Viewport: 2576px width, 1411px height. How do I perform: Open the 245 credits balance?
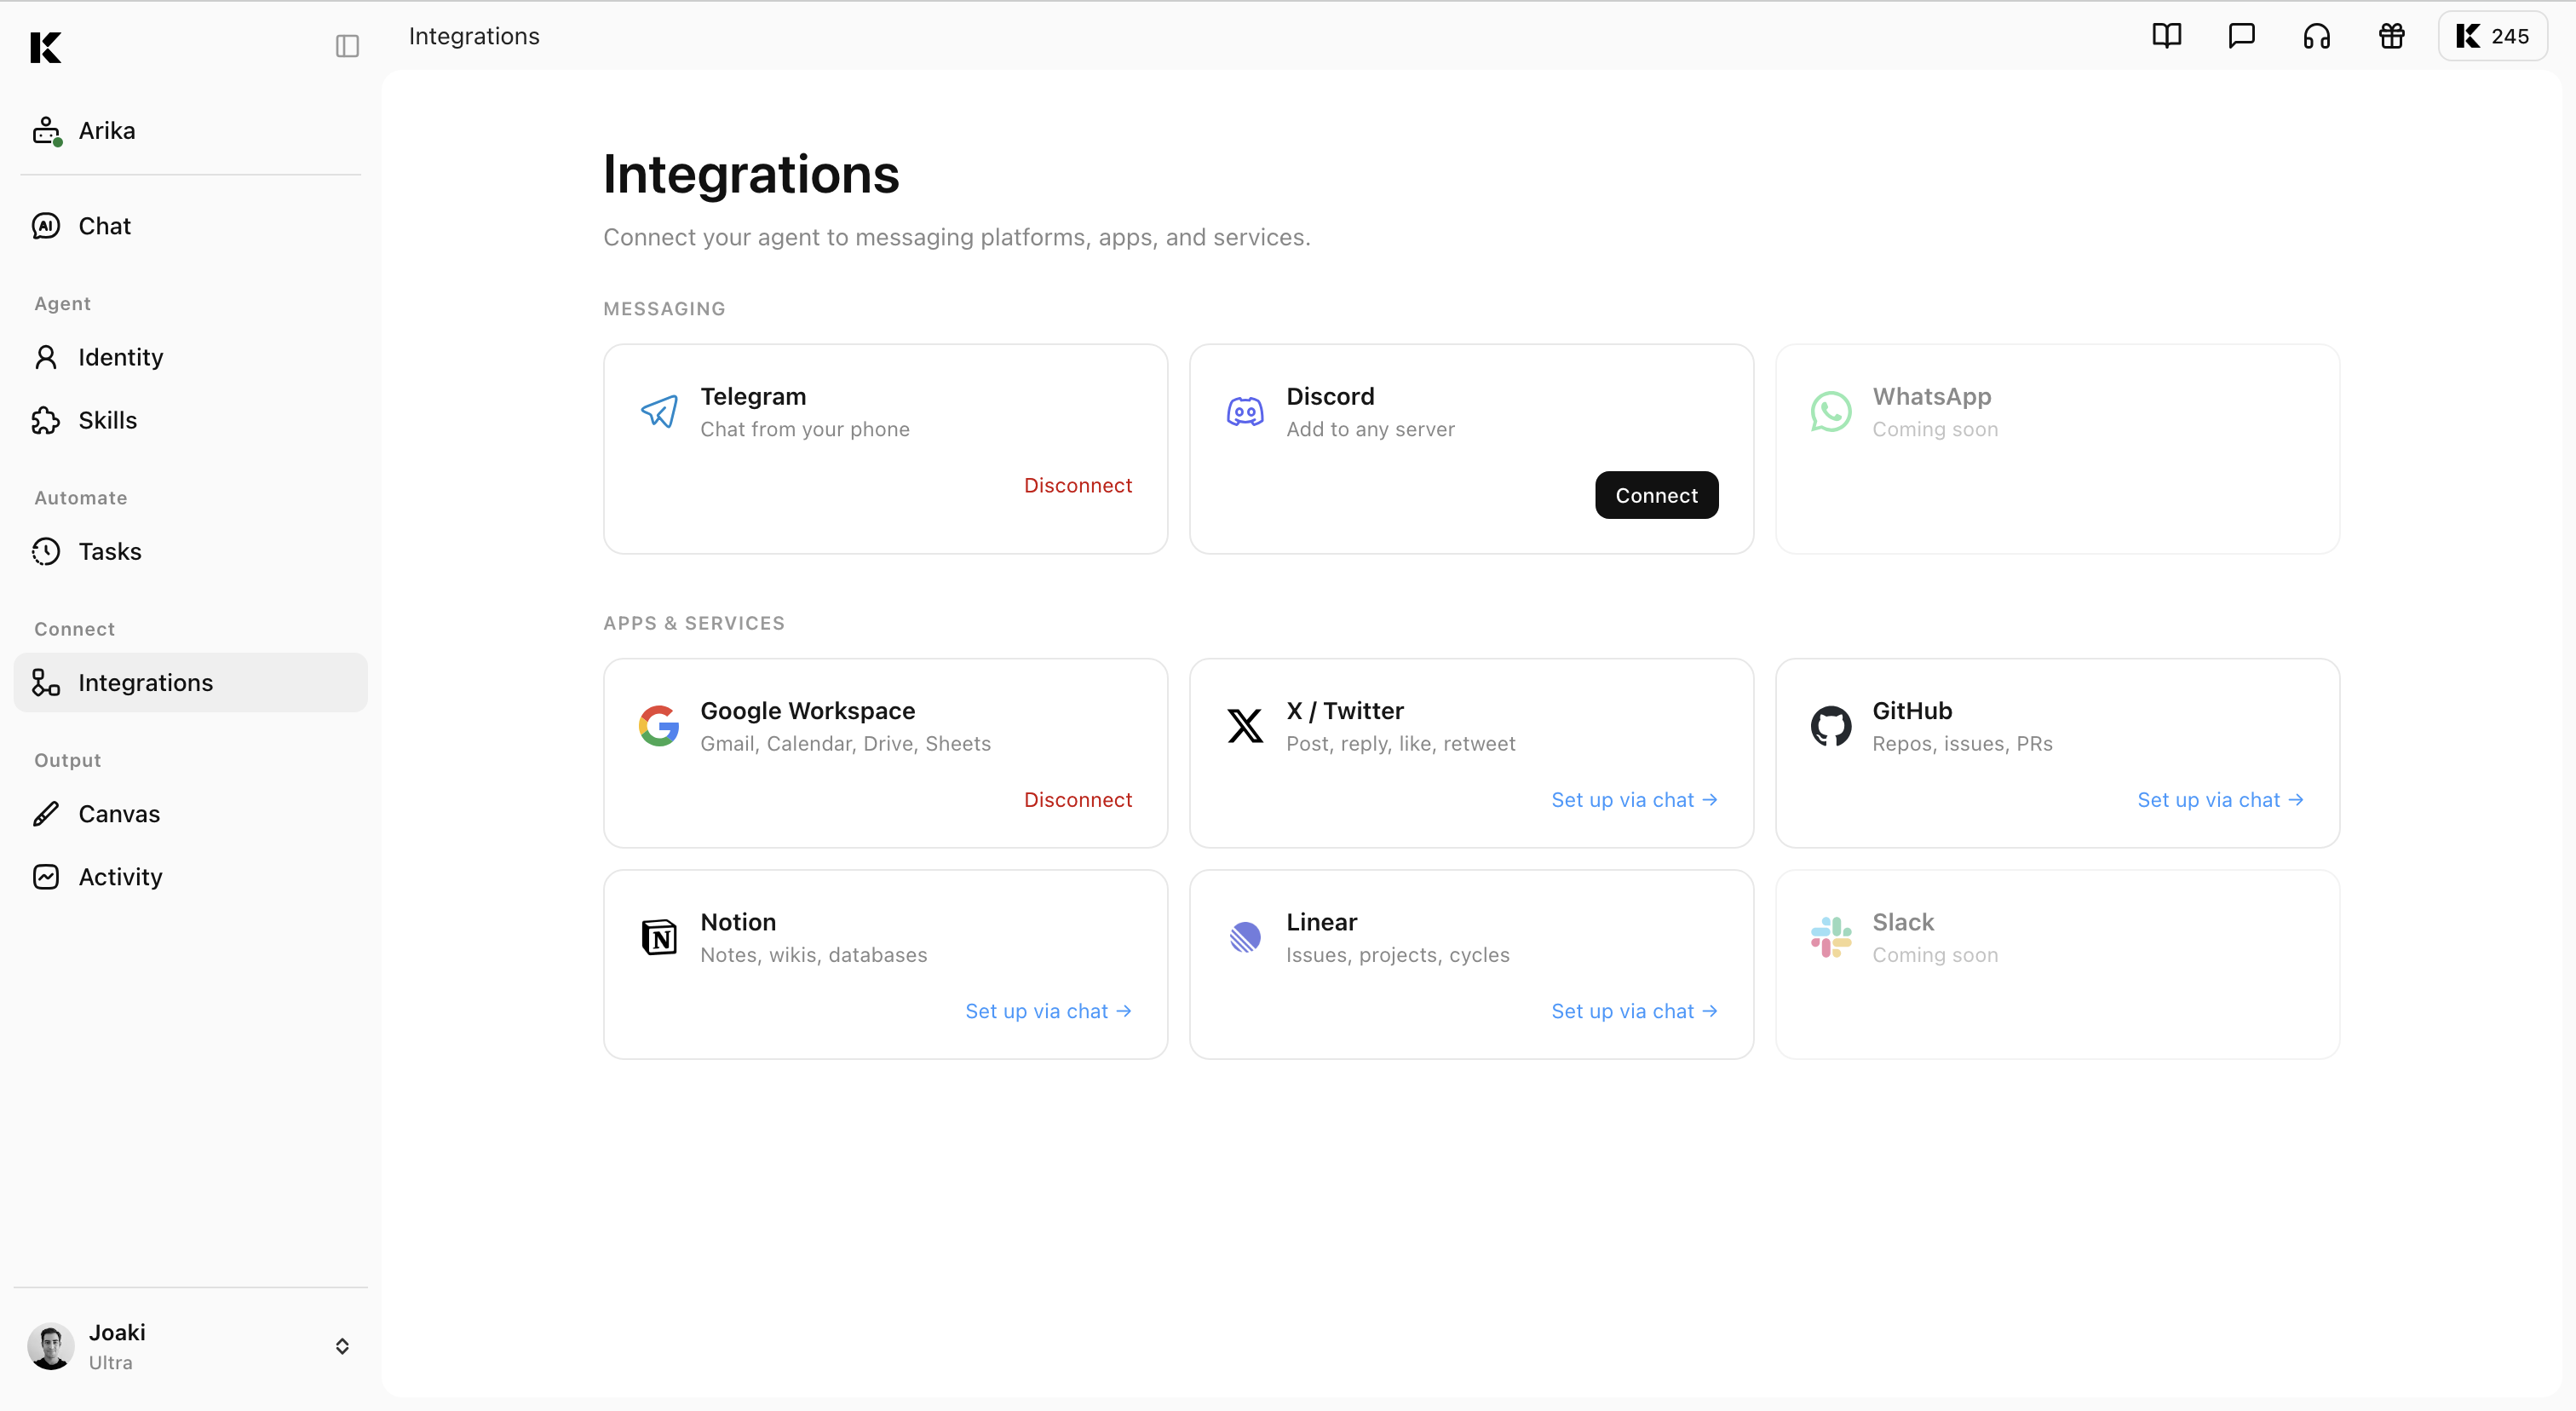point(2492,36)
